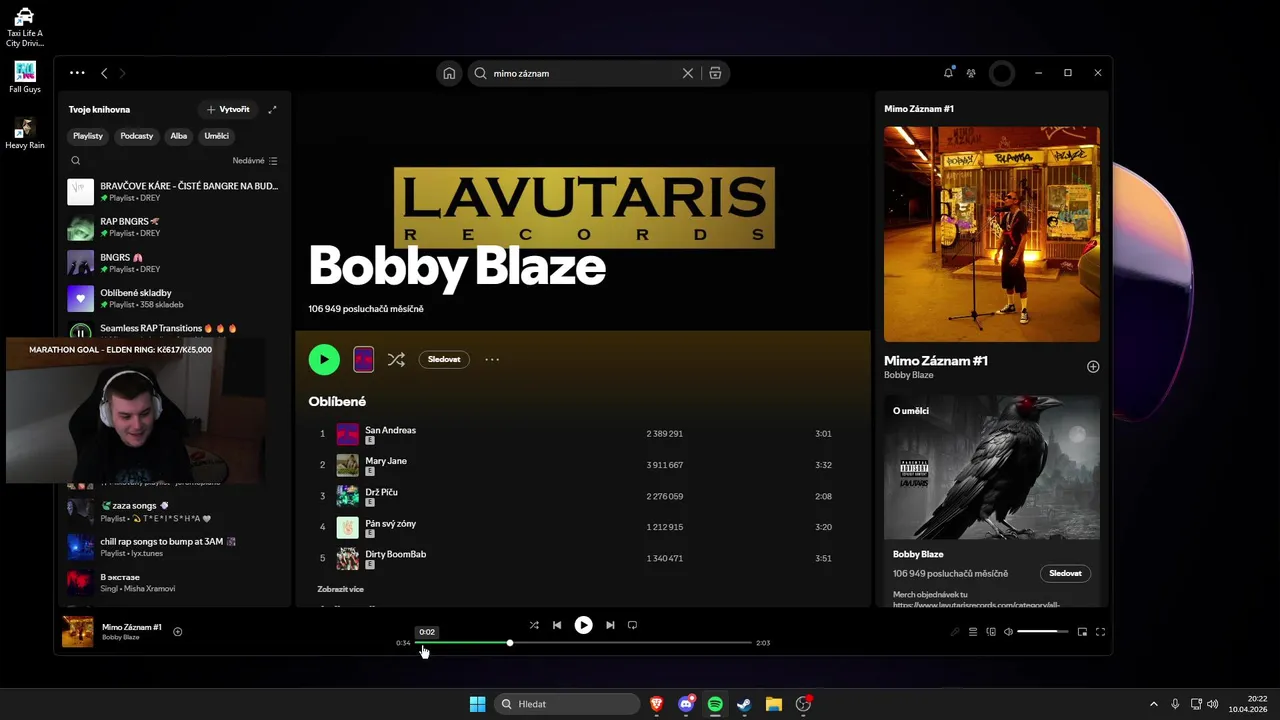Open the three-dots app menu
This screenshot has height=720, width=1280.
click(x=77, y=73)
